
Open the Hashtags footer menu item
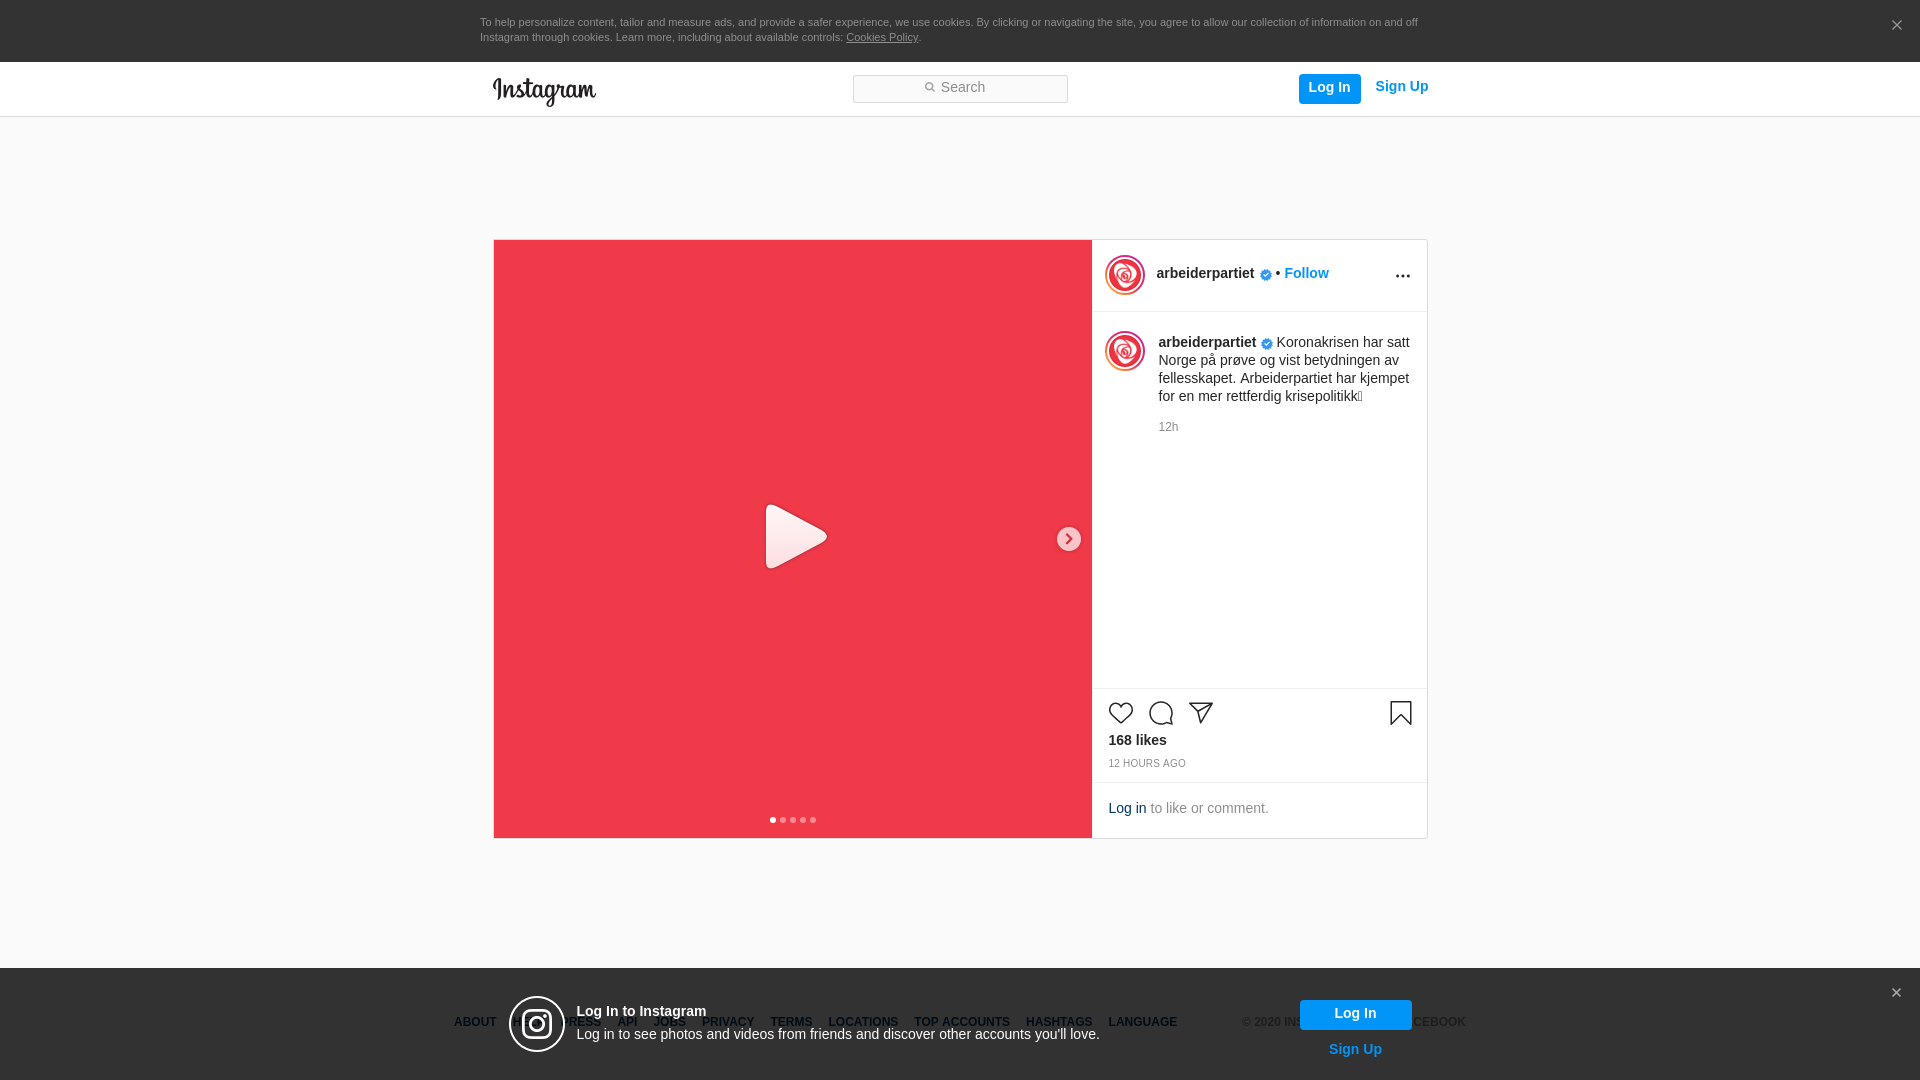click(x=1058, y=1022)
